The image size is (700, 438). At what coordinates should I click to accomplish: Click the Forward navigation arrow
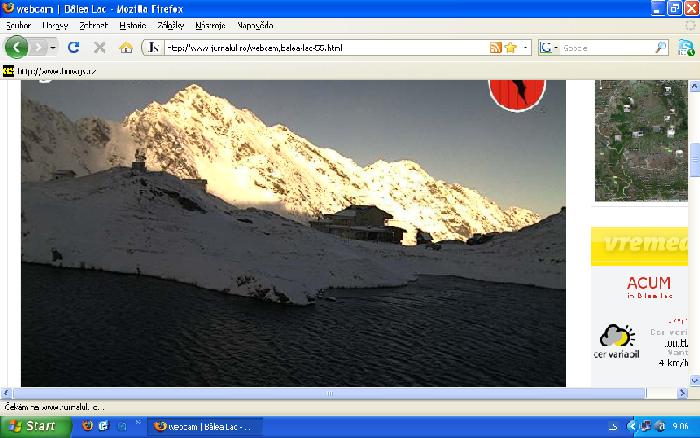[x=38, y=47]
